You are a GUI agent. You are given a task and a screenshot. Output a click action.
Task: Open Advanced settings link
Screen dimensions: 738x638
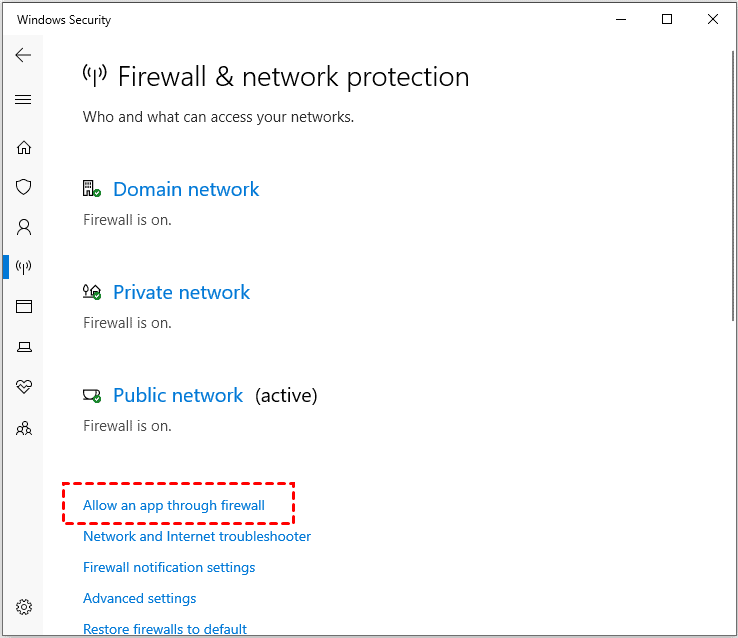(x=139, y=599)
